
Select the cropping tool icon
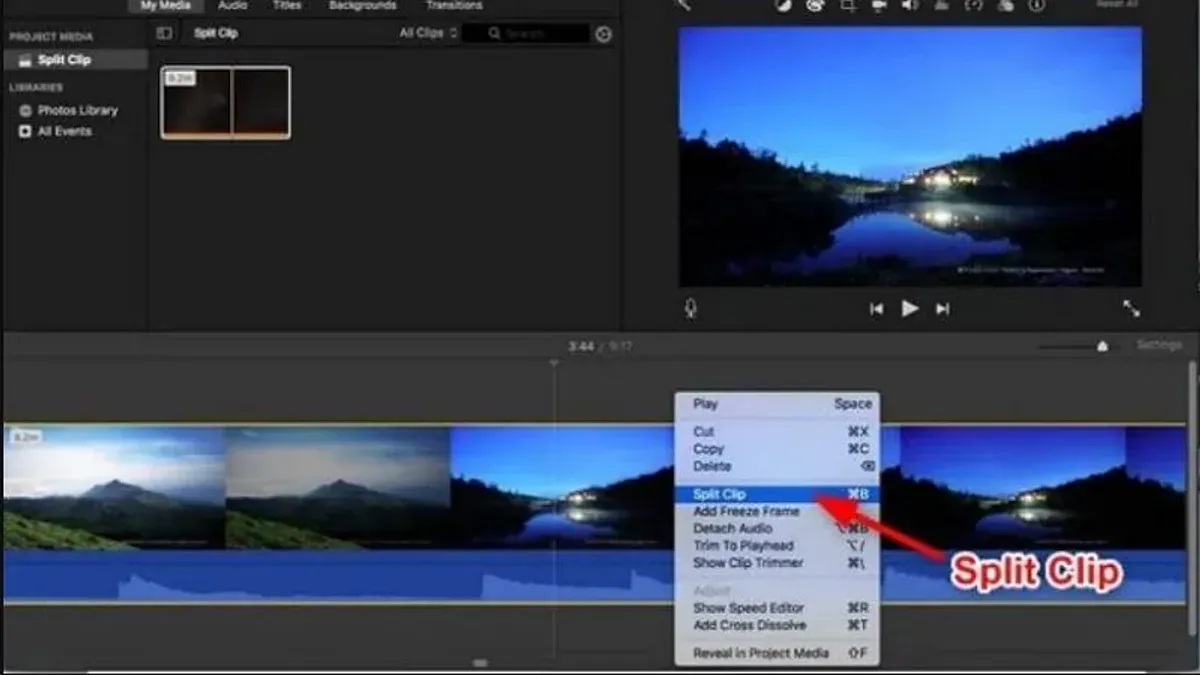[x=848, y=5]
